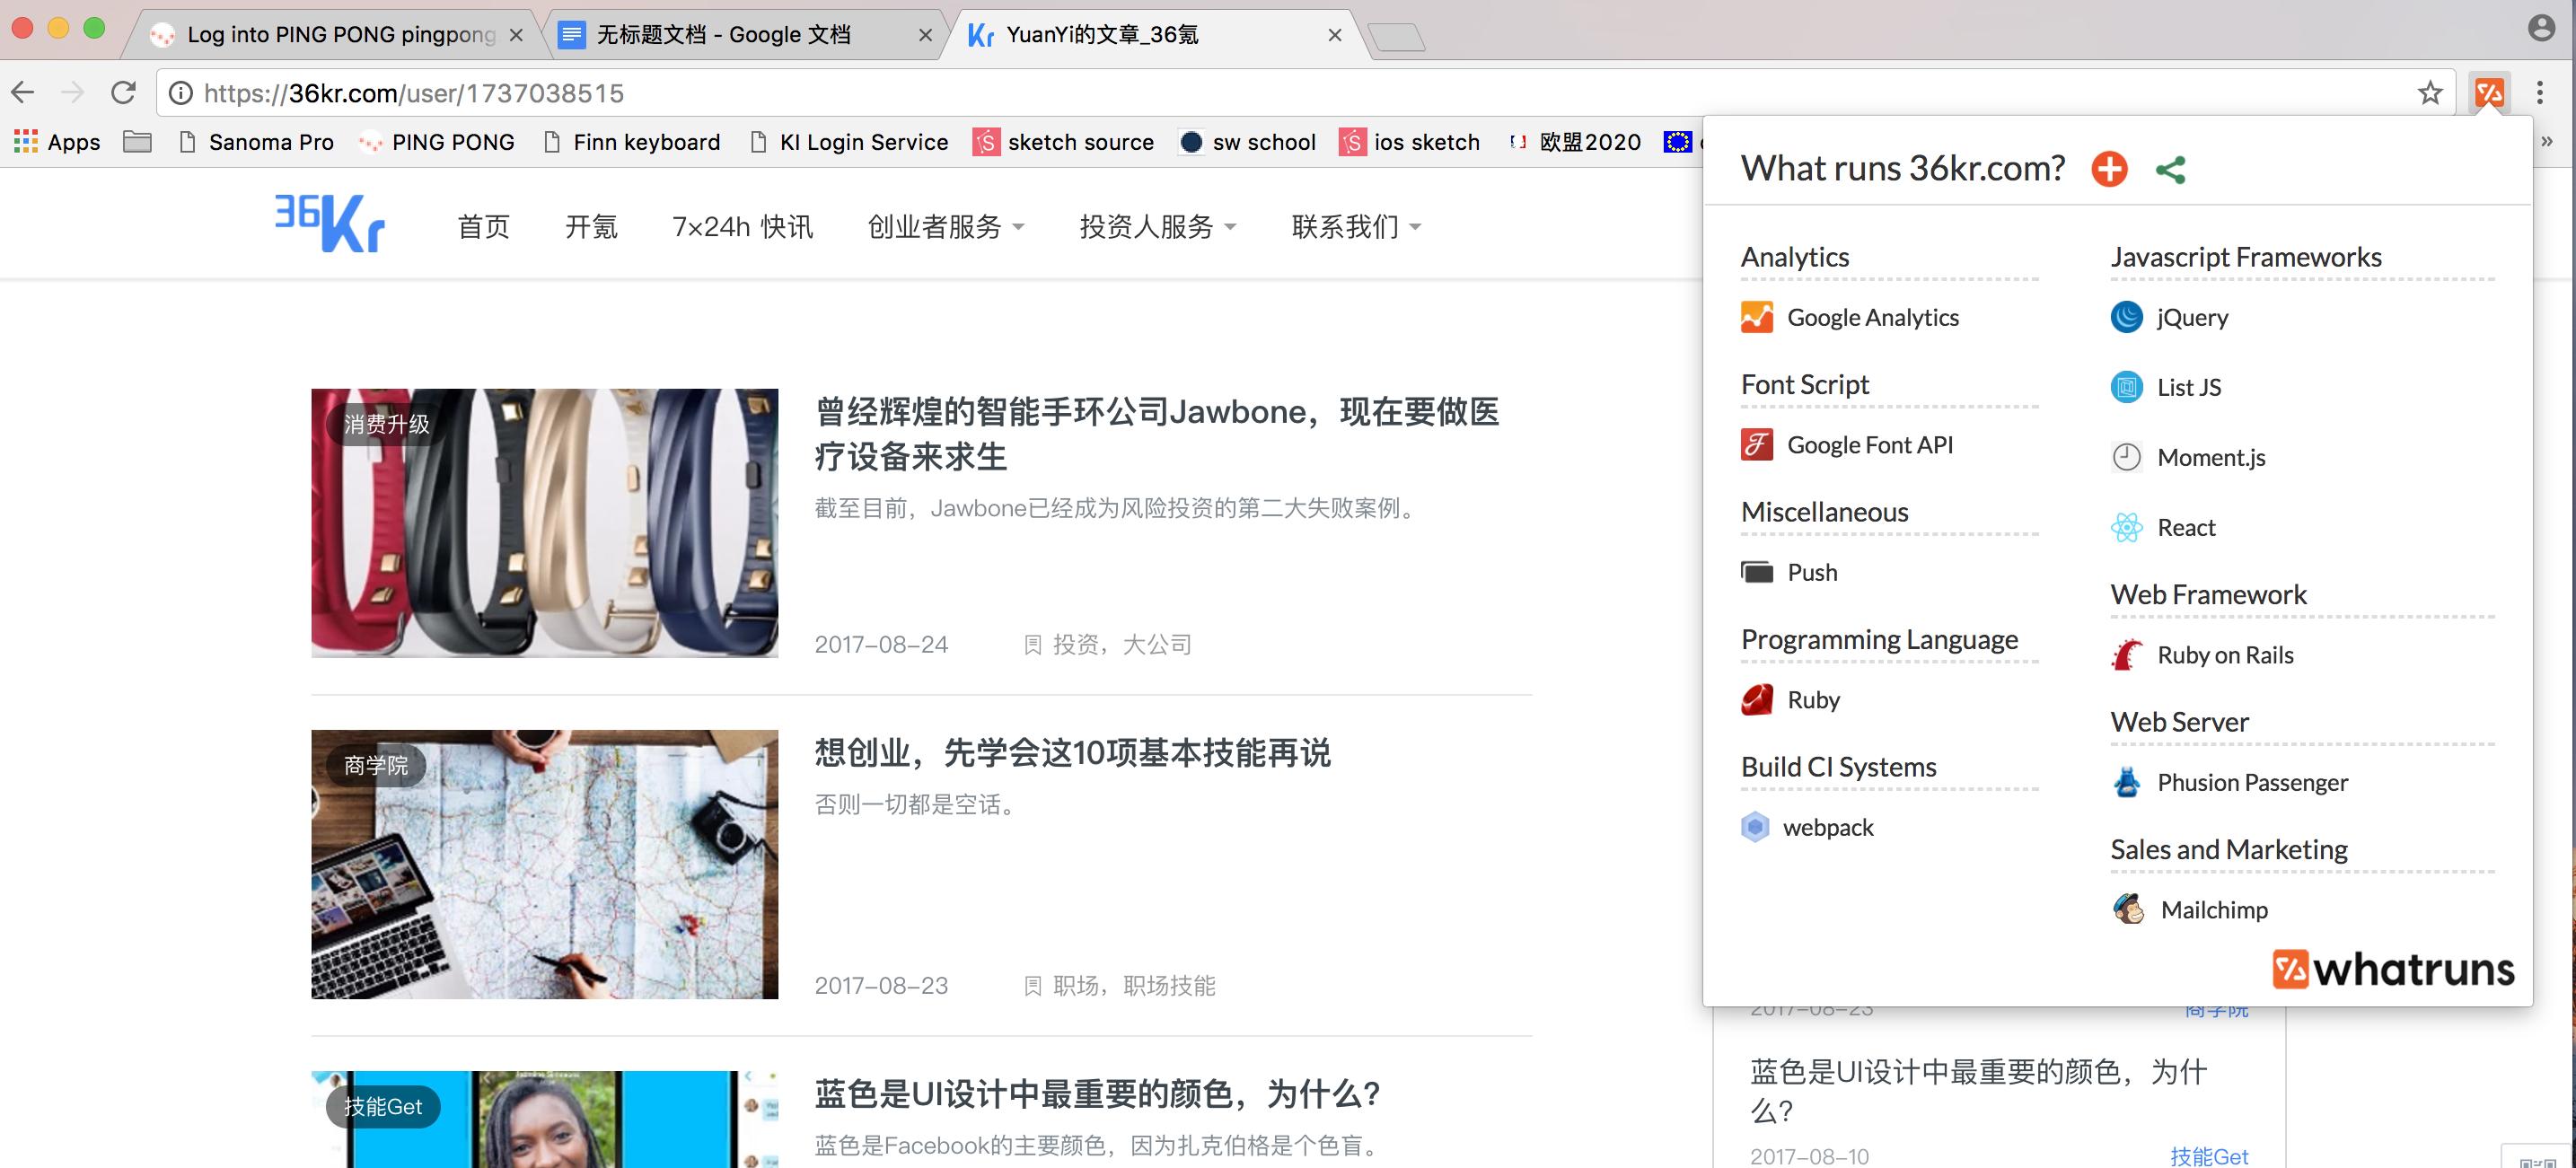Open the map article thumbnail image

[x=544, y=864]
